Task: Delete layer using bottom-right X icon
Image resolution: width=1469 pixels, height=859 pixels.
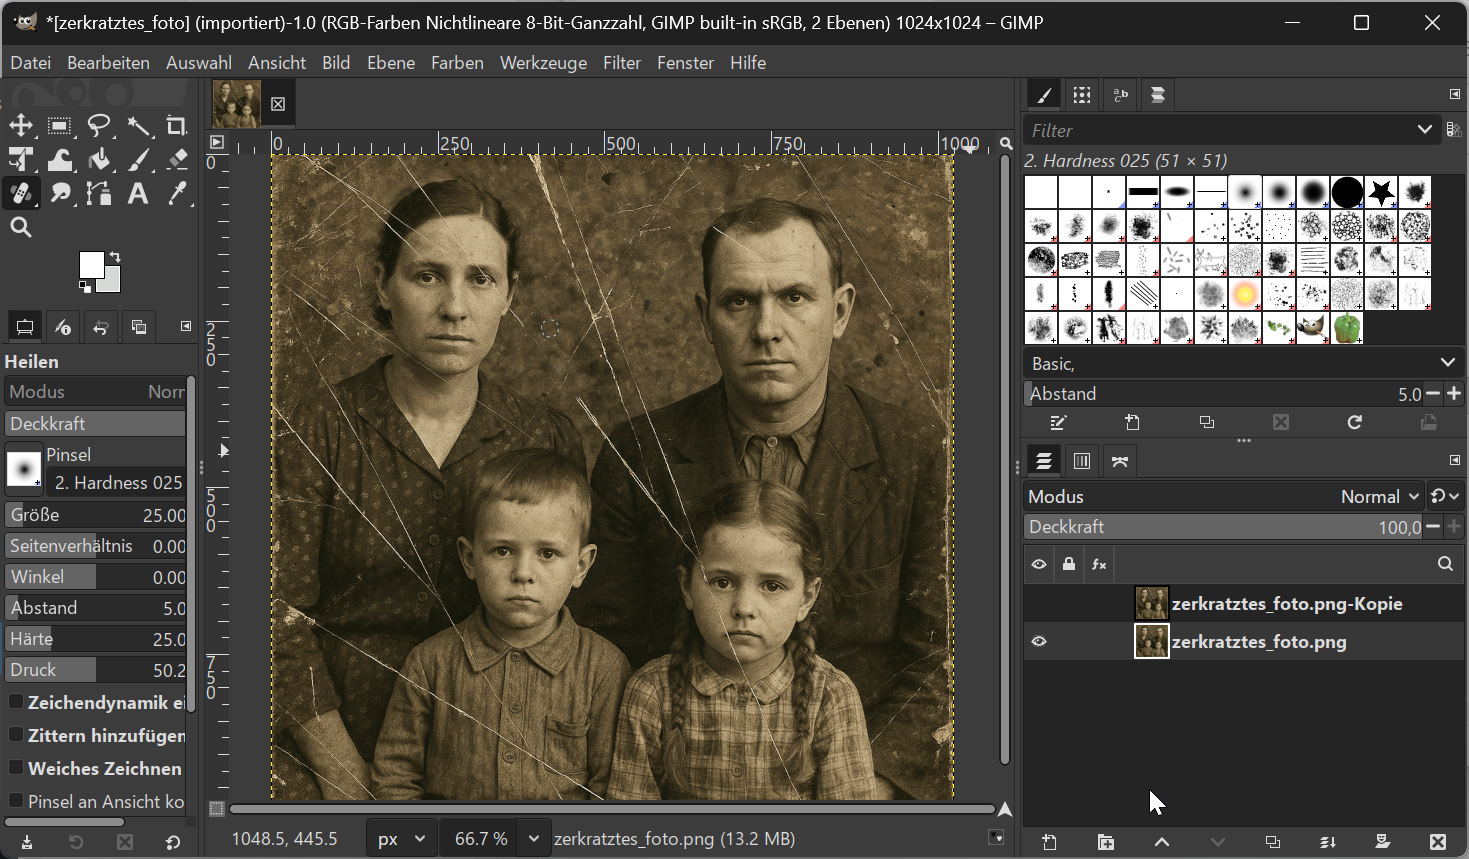Action: [1437, 842]
